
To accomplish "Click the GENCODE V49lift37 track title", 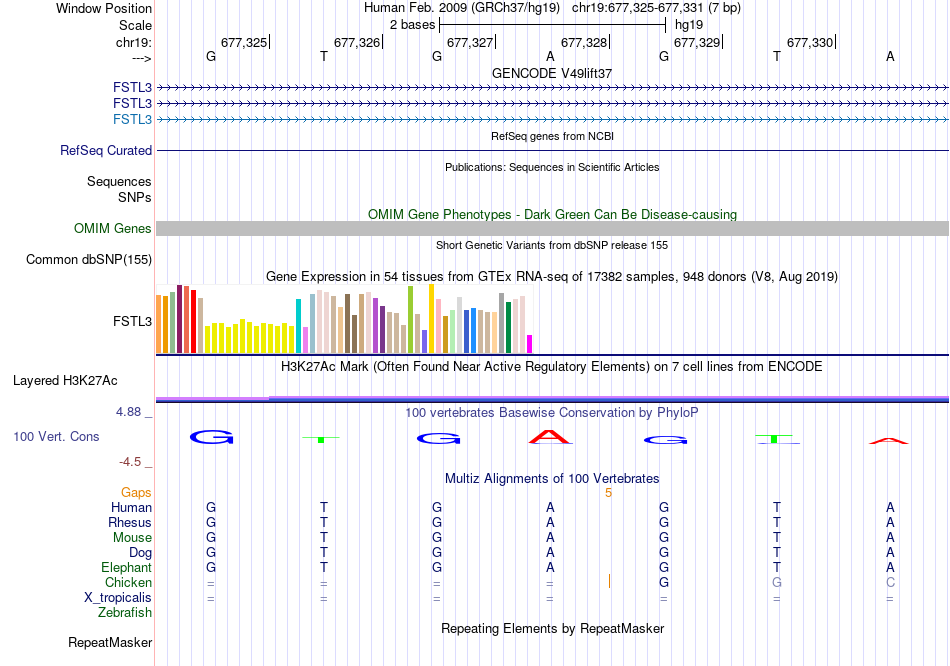I will click(552, 73).
